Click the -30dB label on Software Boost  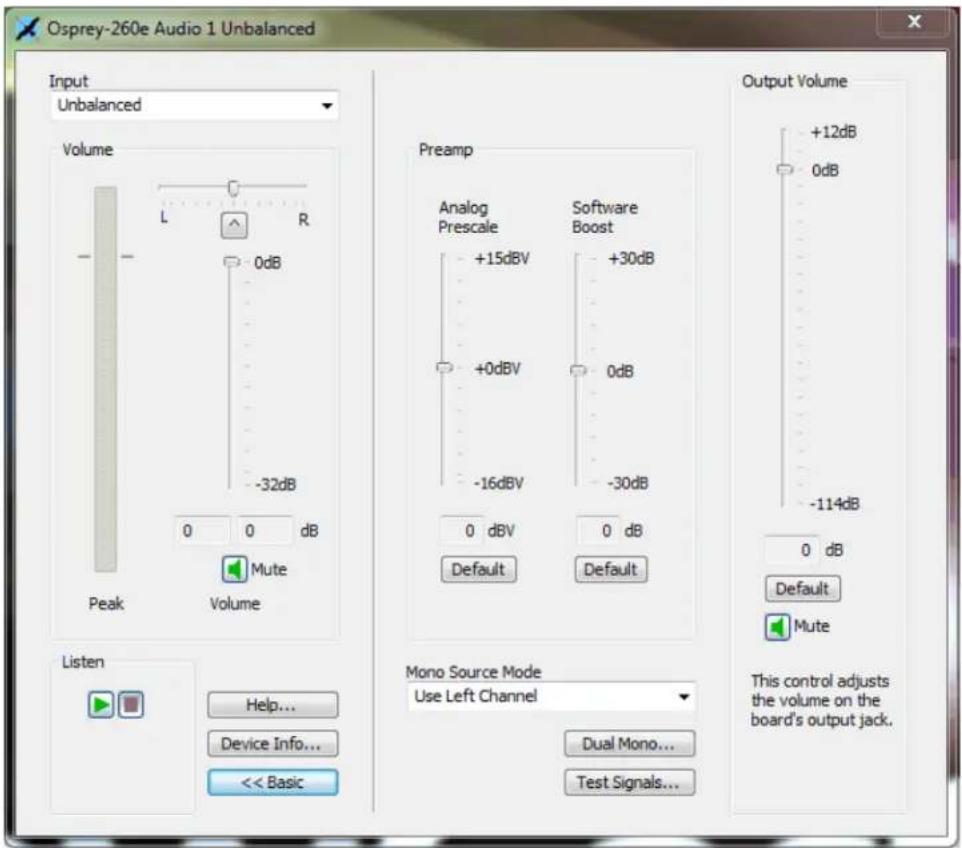tap(628, 484)
